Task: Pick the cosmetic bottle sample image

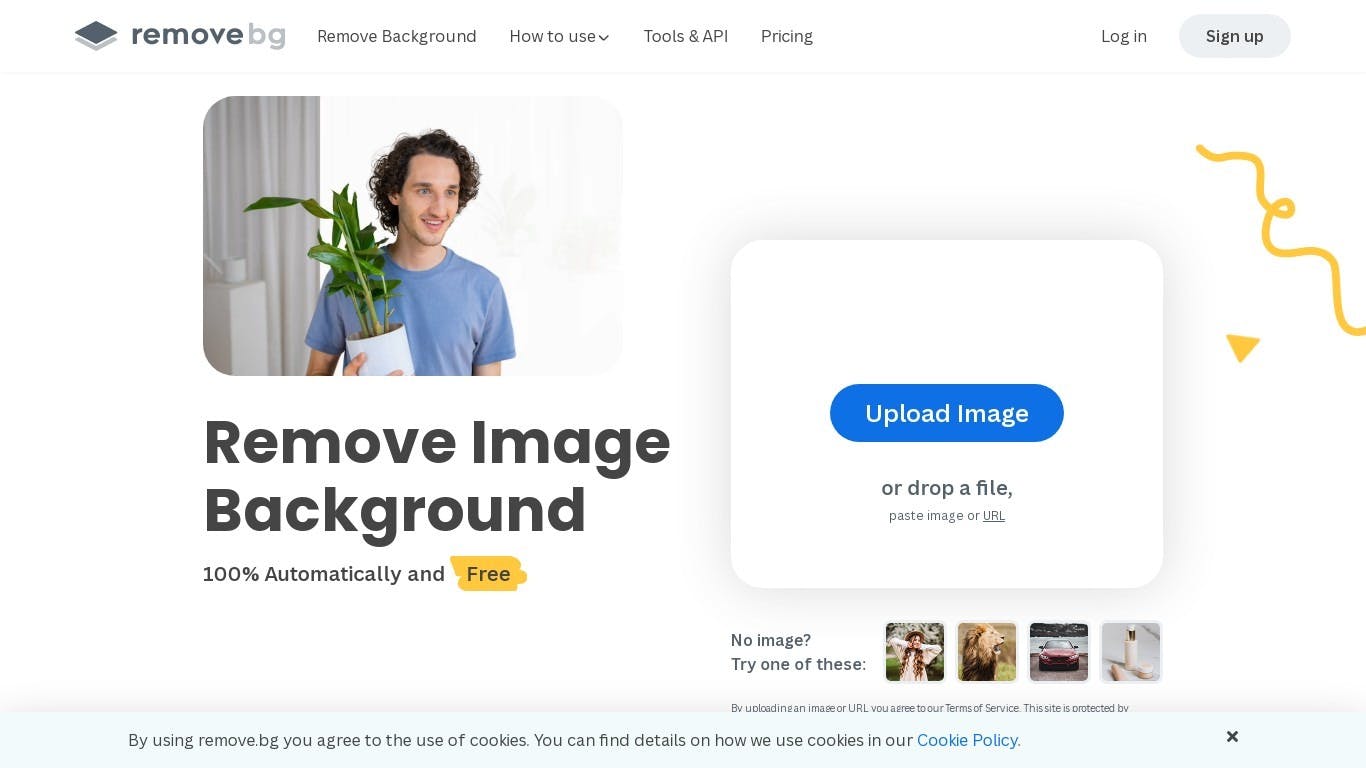Action: [1130, 652]
